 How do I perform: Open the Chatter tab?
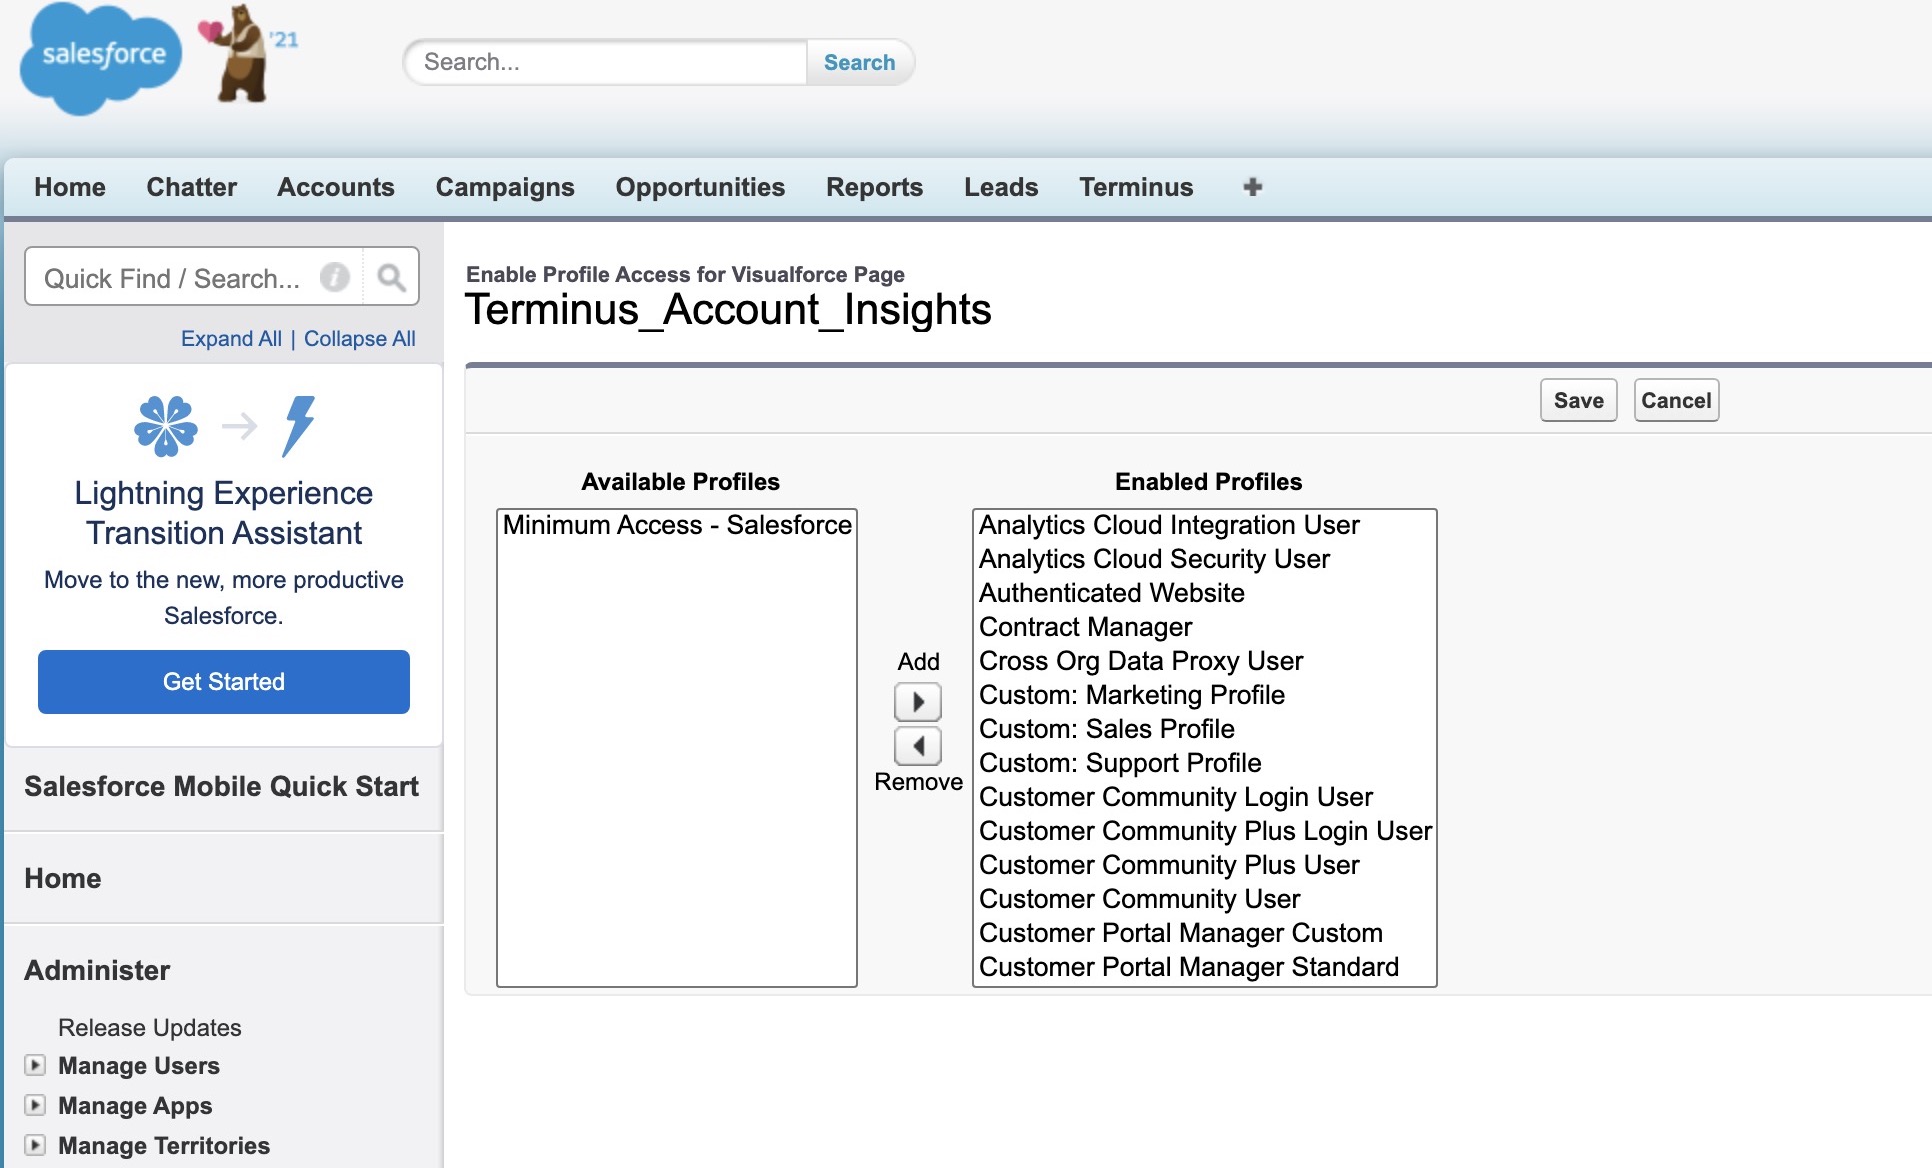192,187
